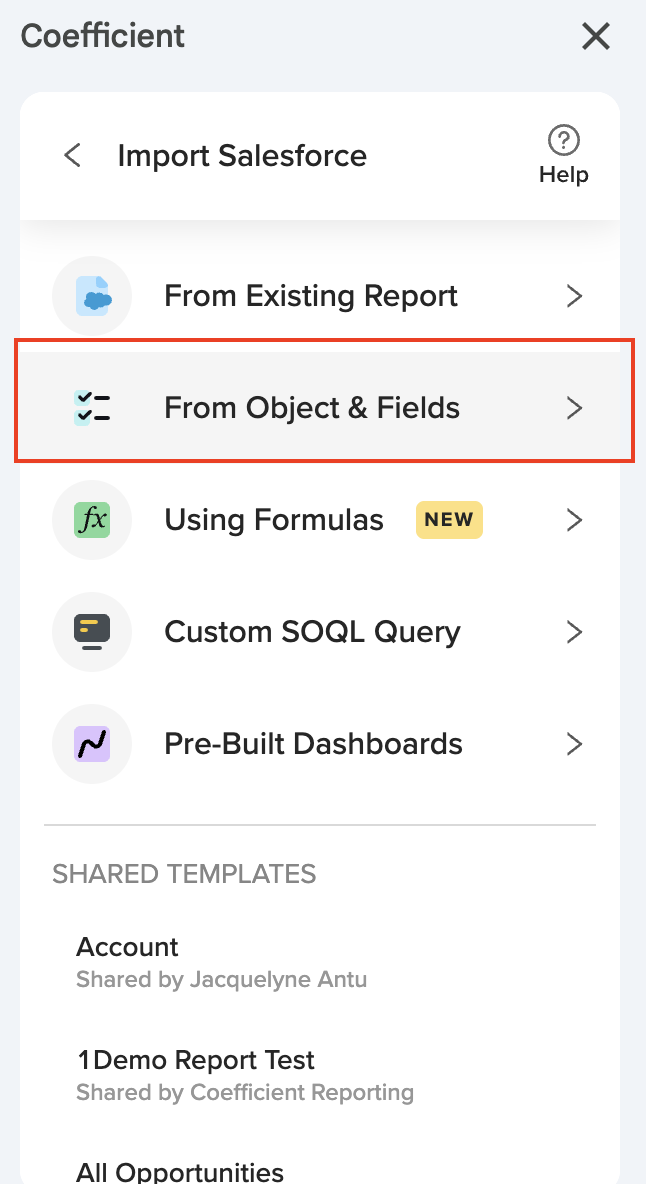The width and height of the screenshot is (646, 1184).
Task: Open the All Opportunities template
Action: point(180,1171)
